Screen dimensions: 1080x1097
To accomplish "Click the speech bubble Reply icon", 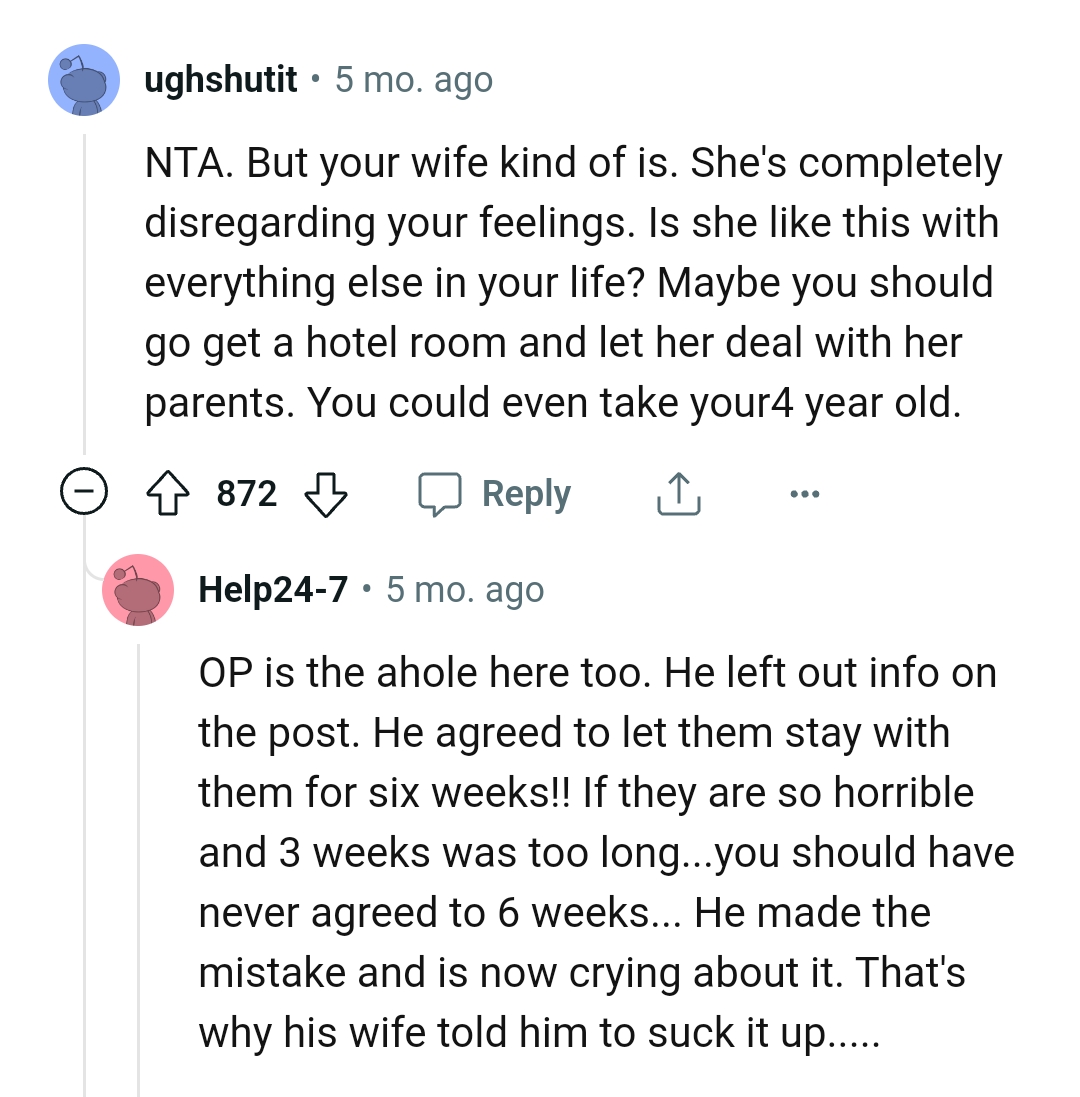I will (x=443, y=492).
